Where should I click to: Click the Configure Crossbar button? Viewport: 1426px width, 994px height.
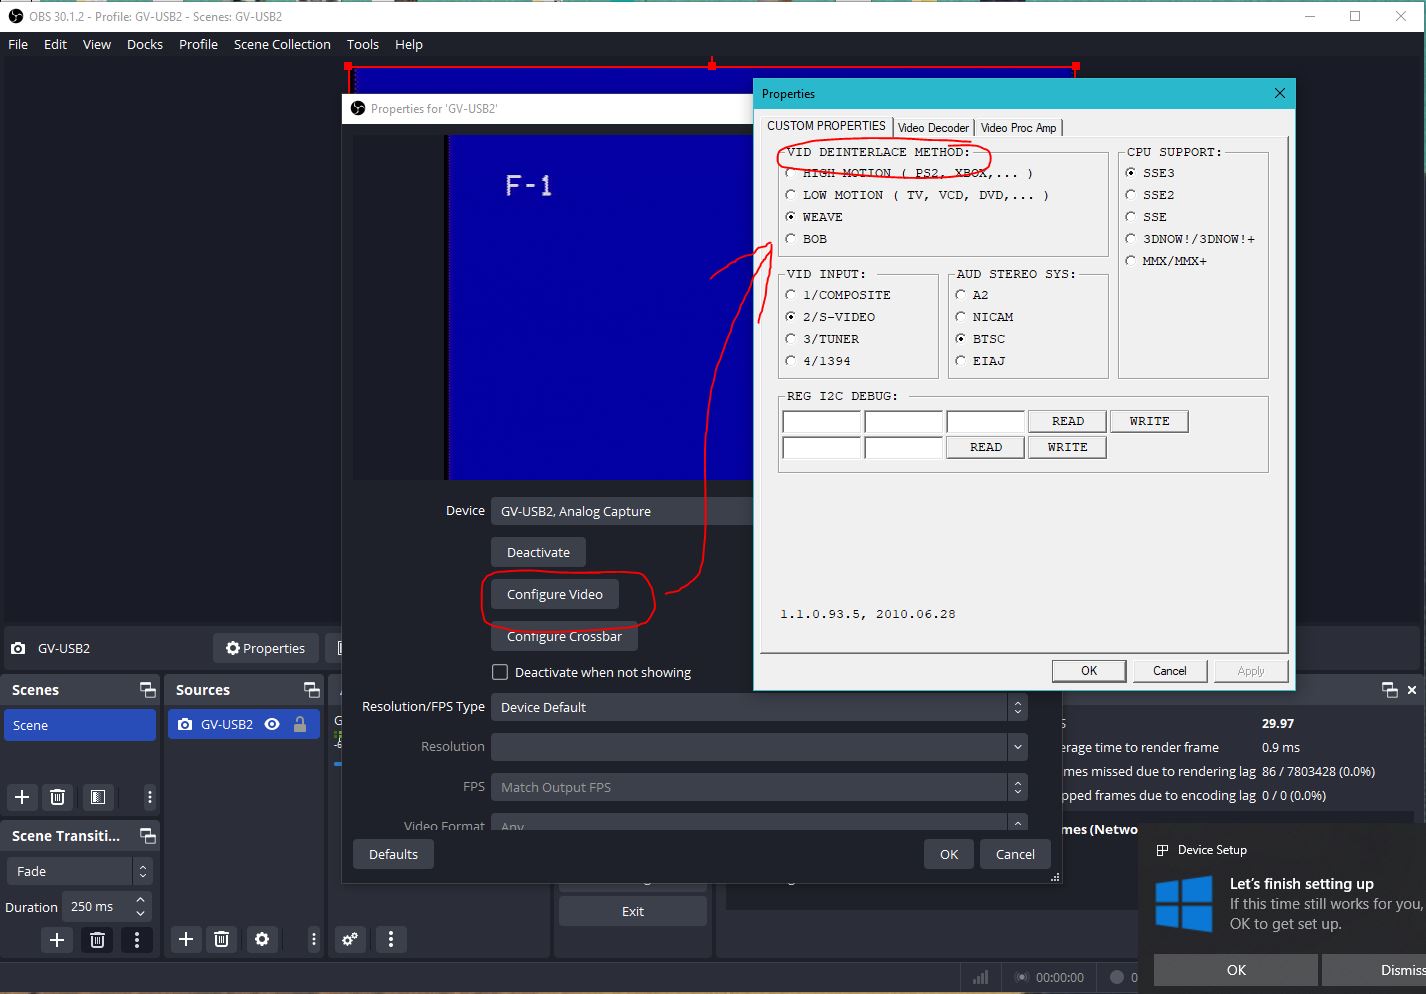coord(565,636)
